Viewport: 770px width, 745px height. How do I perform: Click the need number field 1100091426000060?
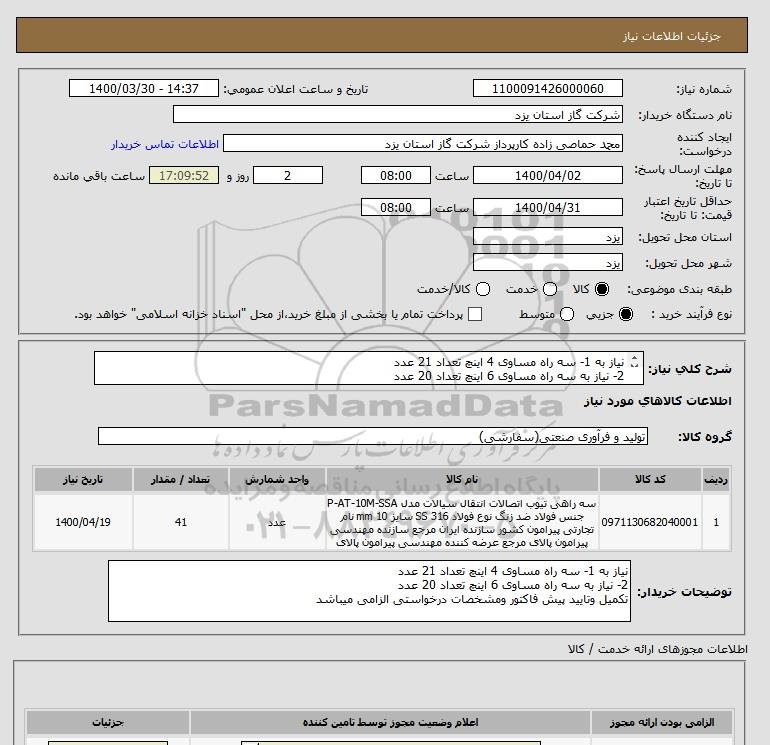pos(548,88)
